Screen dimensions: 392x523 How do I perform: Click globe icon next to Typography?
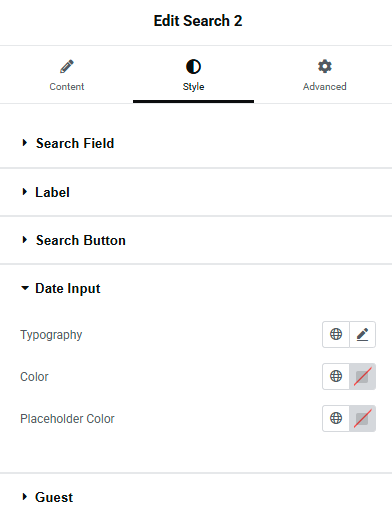(336, 334)
